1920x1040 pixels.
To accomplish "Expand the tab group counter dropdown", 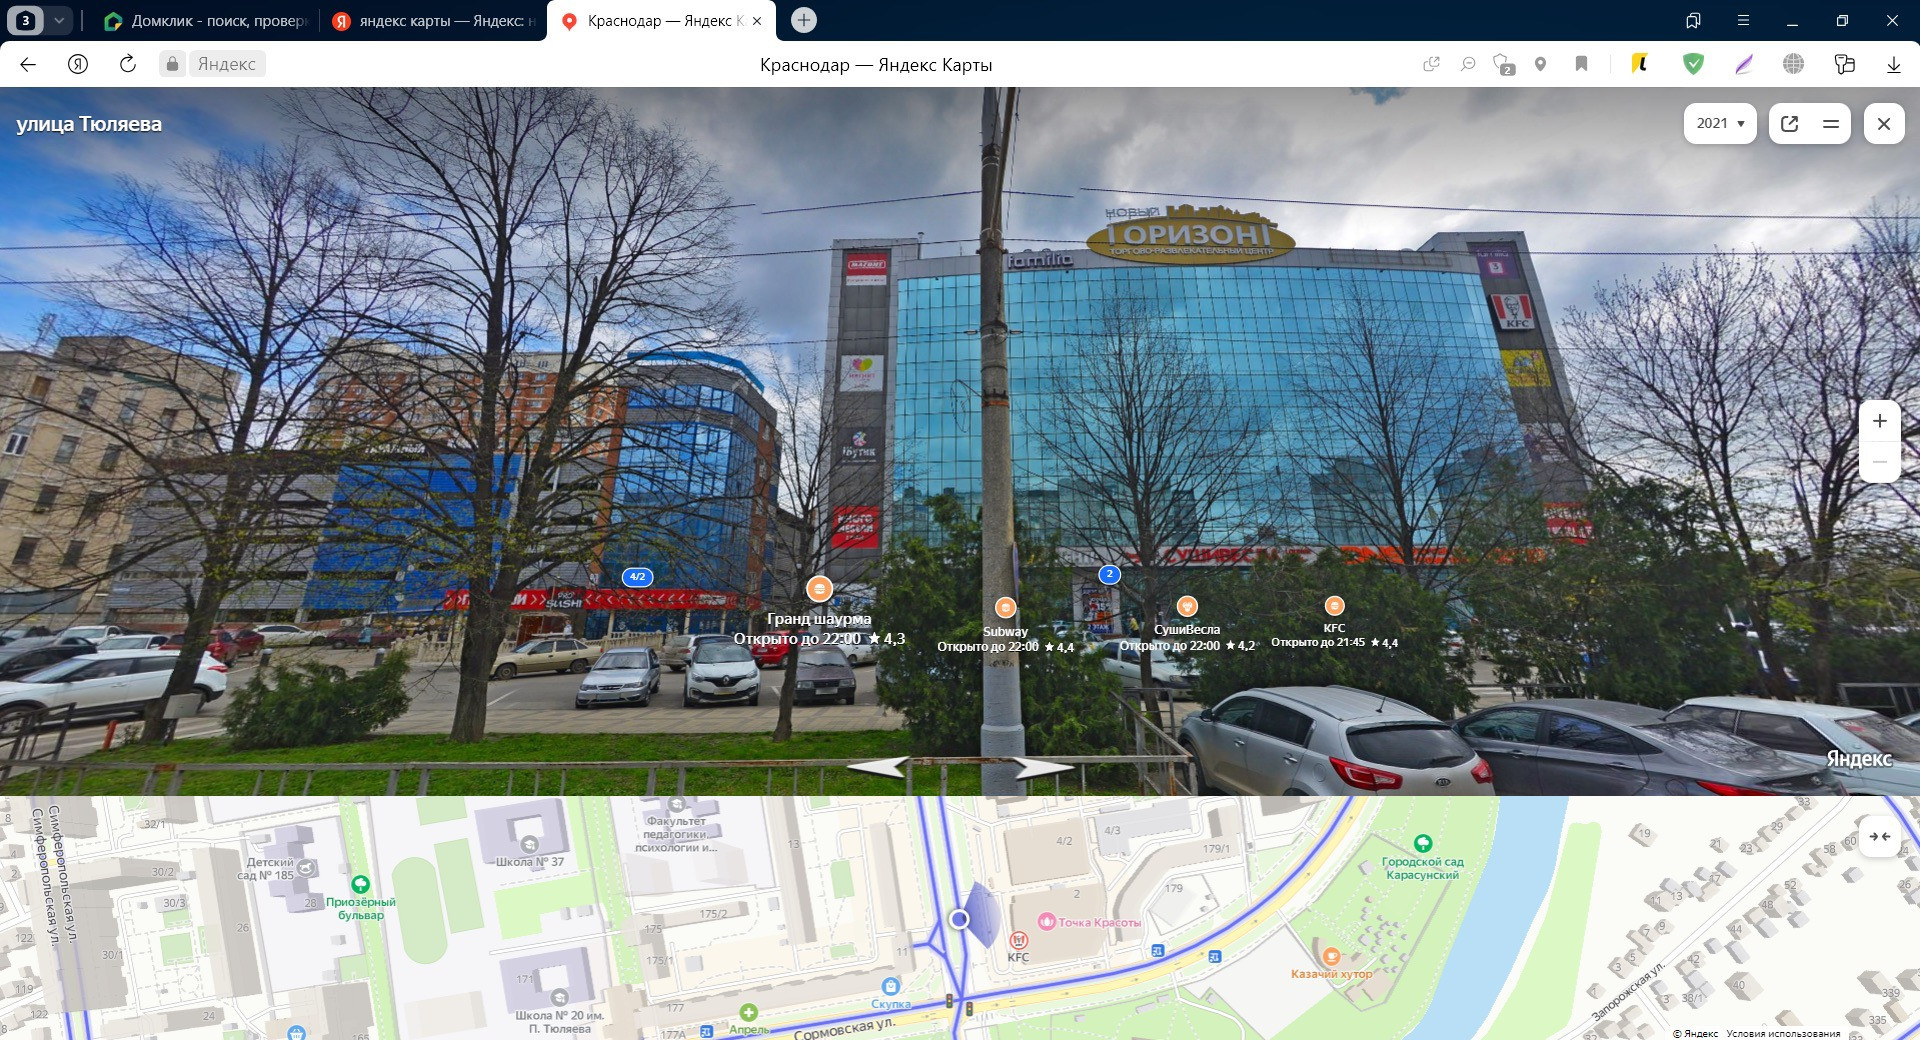I will (x=59, y=20).
